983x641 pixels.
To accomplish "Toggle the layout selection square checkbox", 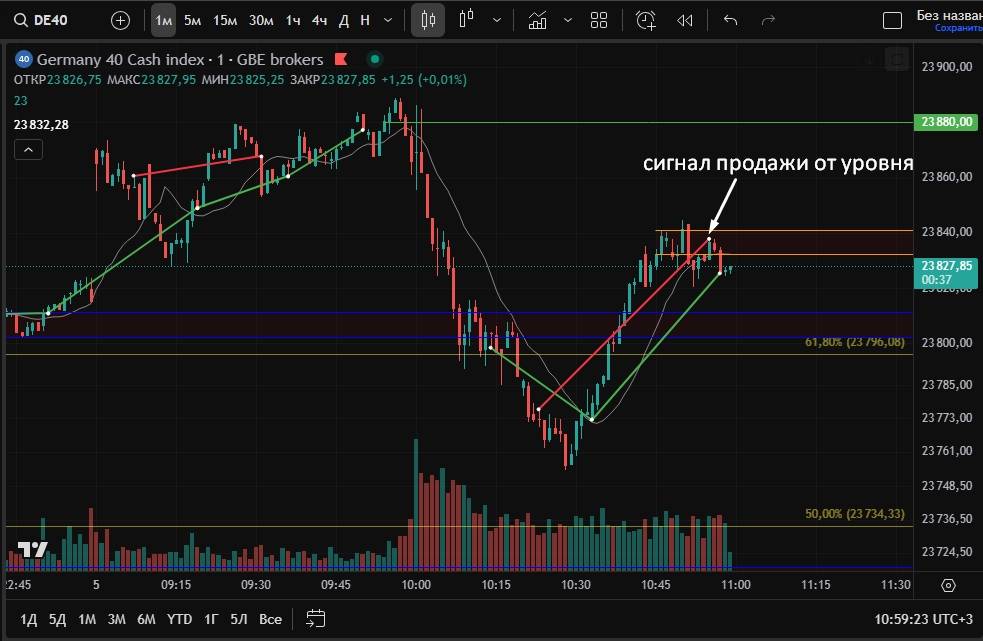I will tap(892, 20).
